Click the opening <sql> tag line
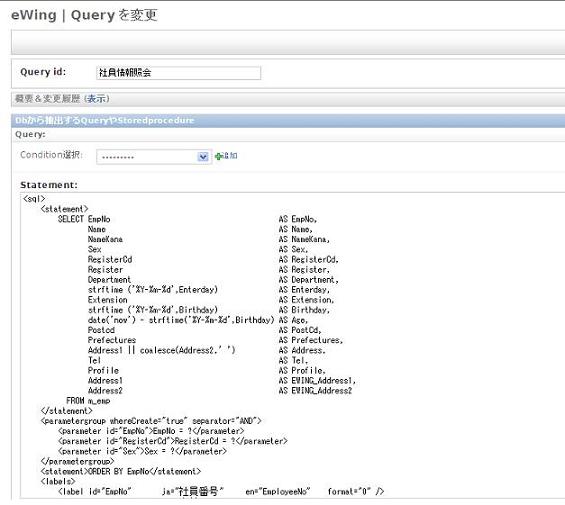This screenshot has width=565, height=505. [x=34, y=199]
